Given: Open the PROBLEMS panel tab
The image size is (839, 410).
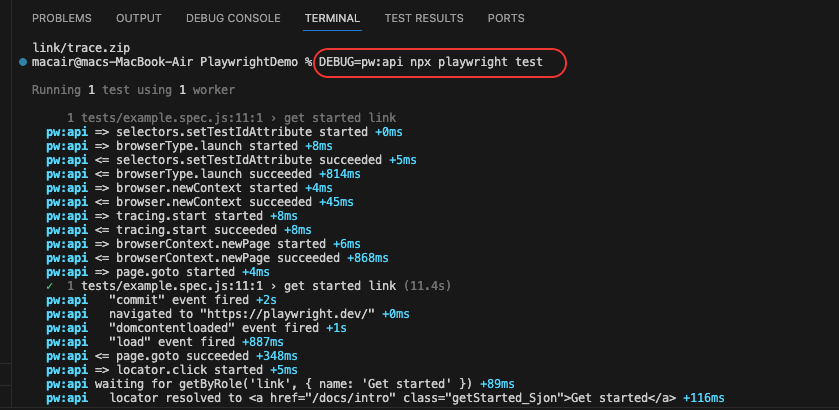Looking at the screenshot, I should click(x=62, y=18).
